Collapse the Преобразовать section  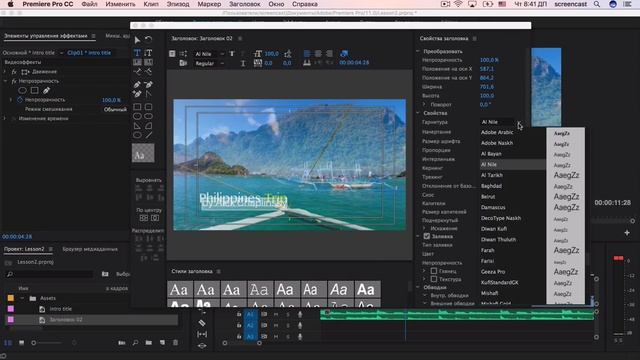pos(418,51)
